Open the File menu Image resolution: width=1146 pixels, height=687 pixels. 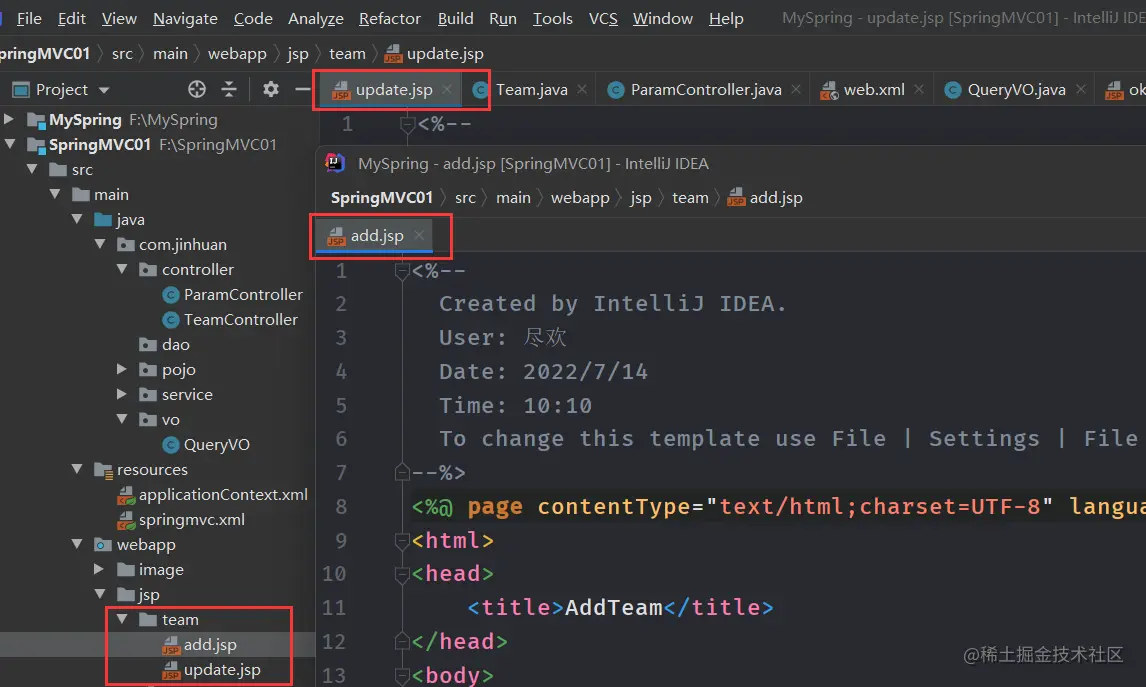[29, 18]
